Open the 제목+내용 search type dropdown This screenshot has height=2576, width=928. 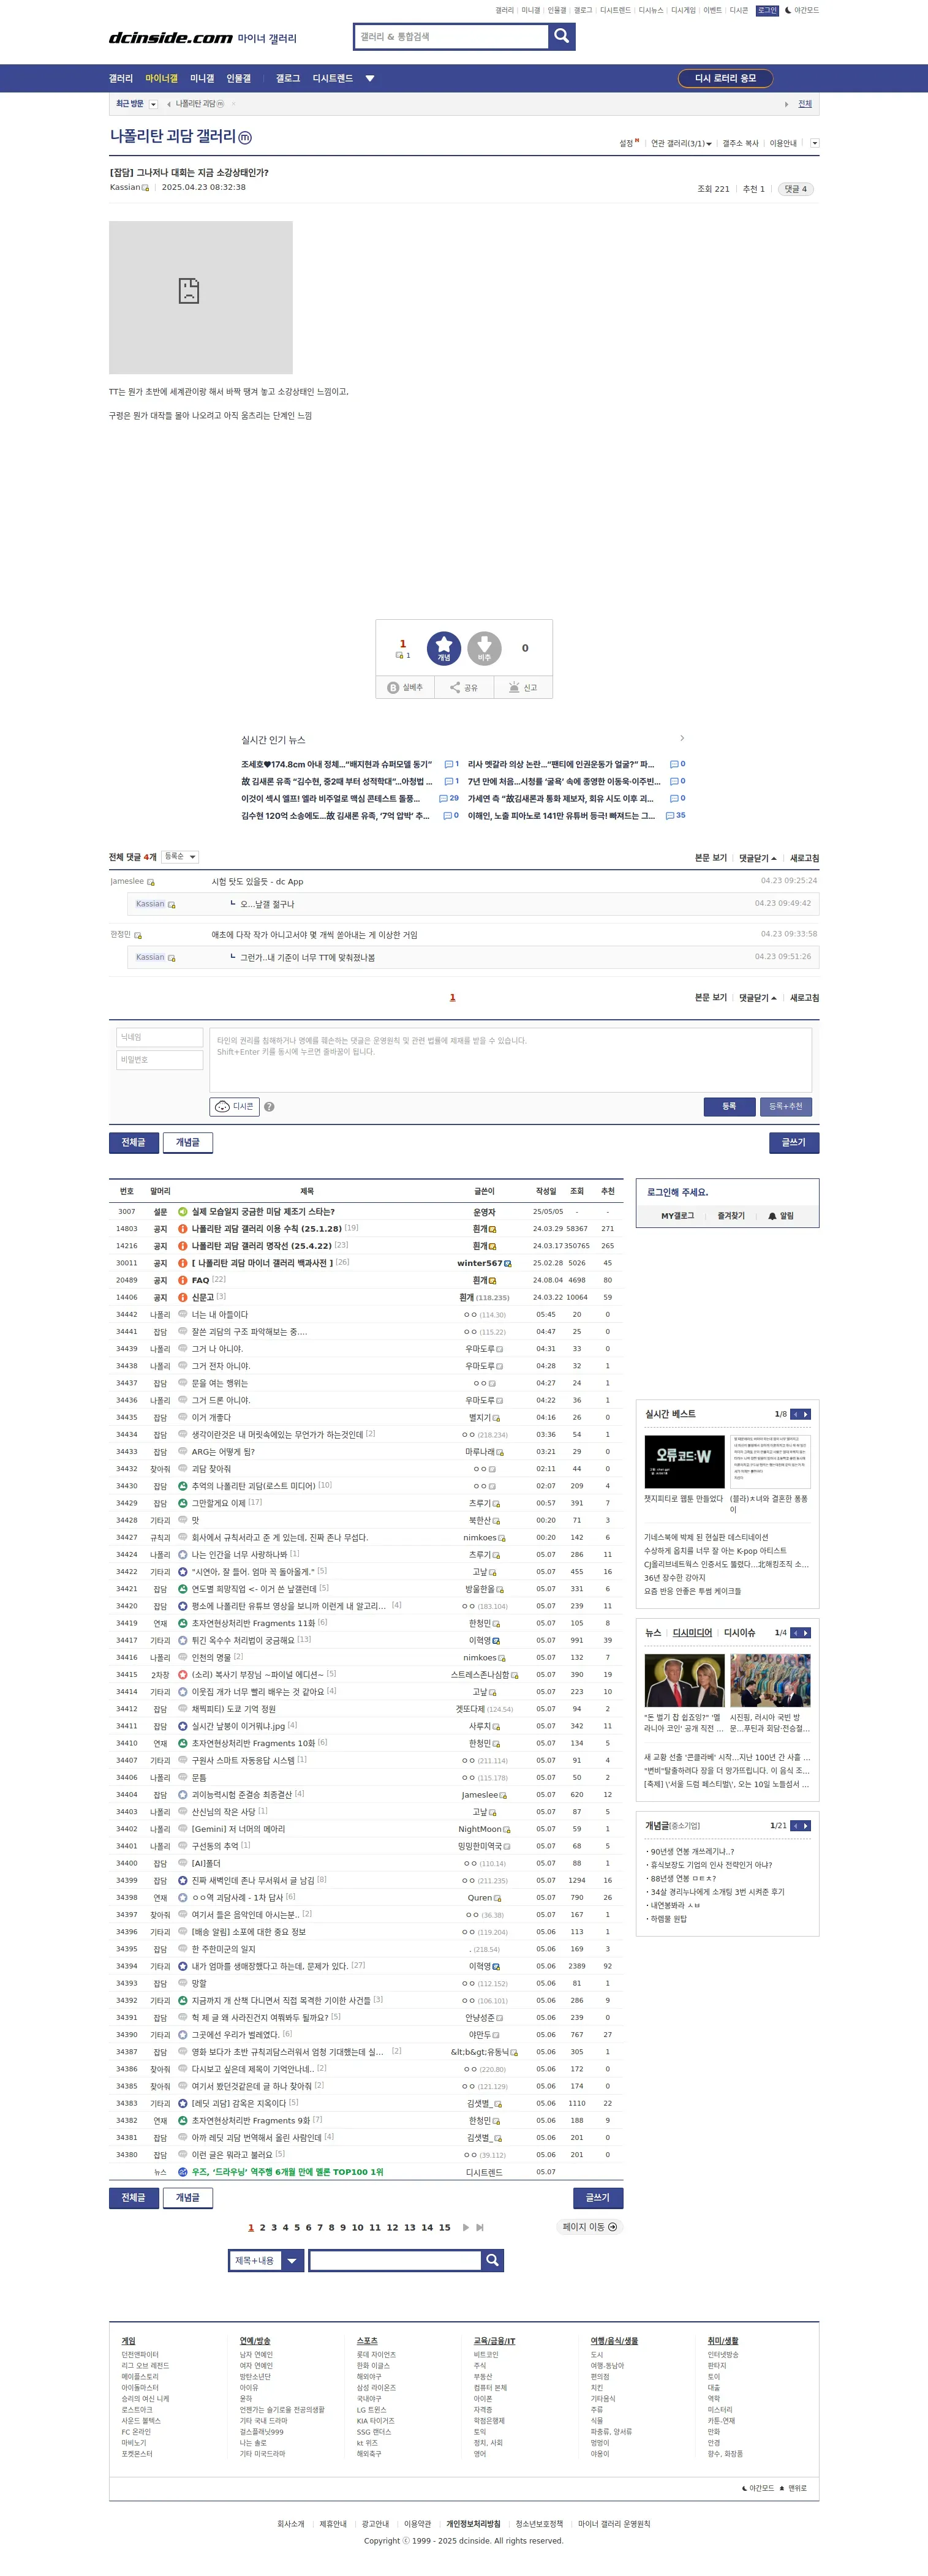pyautogui.click(x=265, y=2260)
